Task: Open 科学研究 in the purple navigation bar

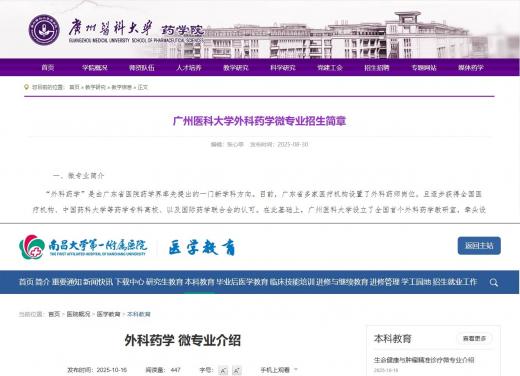Action: (283, 68)
